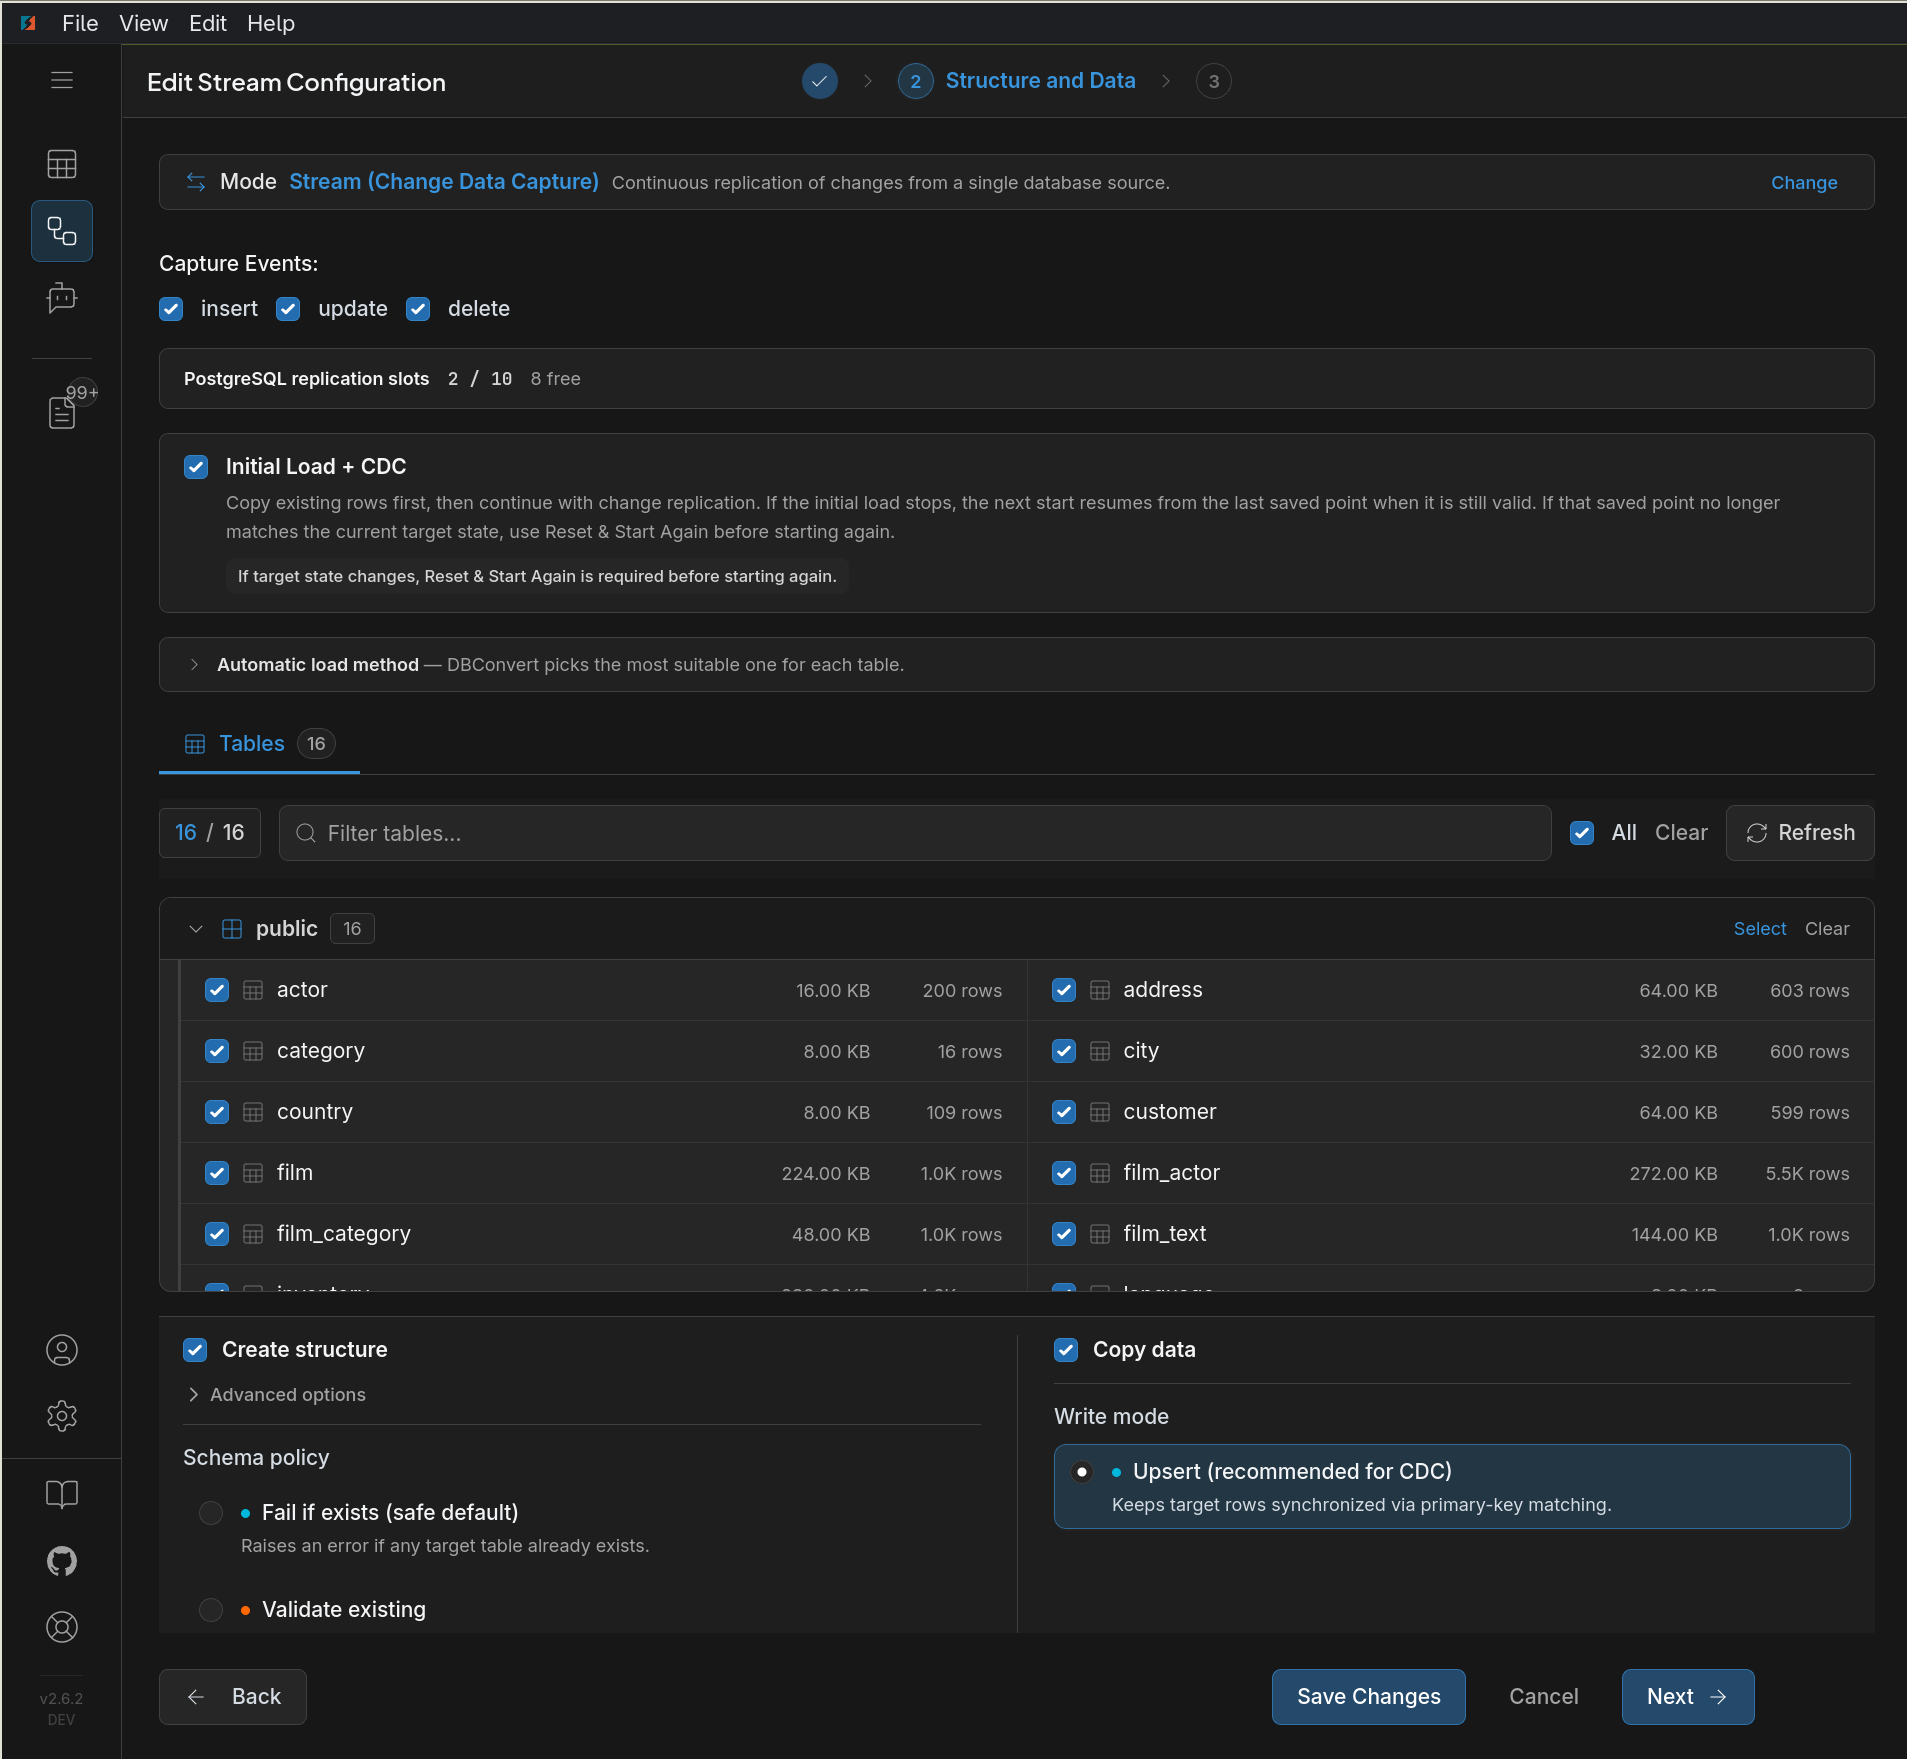Select Upsert write mode radio
1907x1759 pixels.
(1082, 1472)
